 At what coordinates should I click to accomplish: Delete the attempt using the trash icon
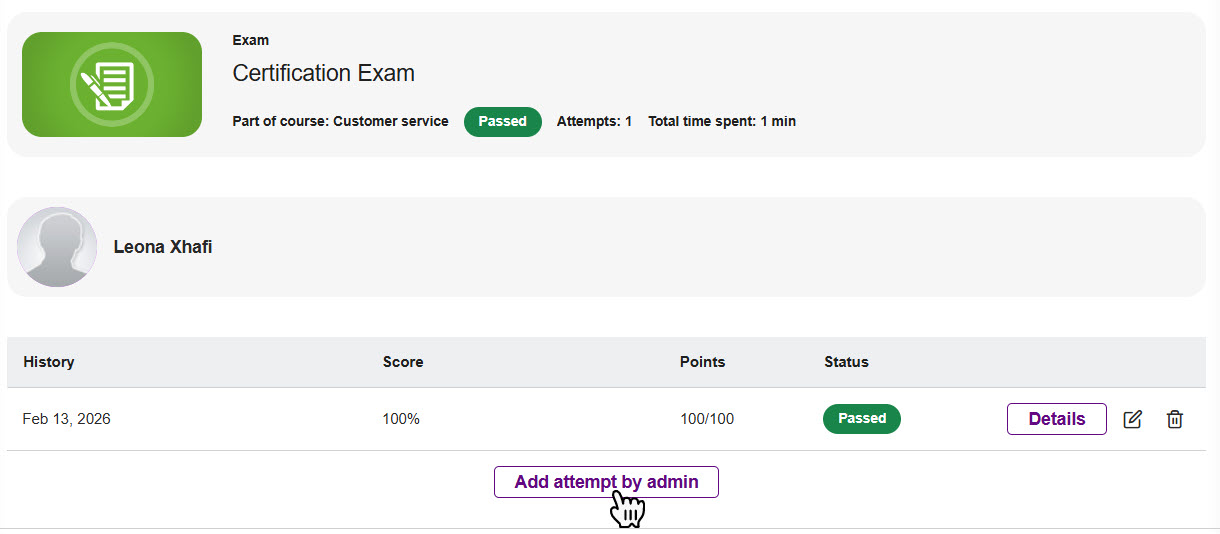pos(1175,419)
